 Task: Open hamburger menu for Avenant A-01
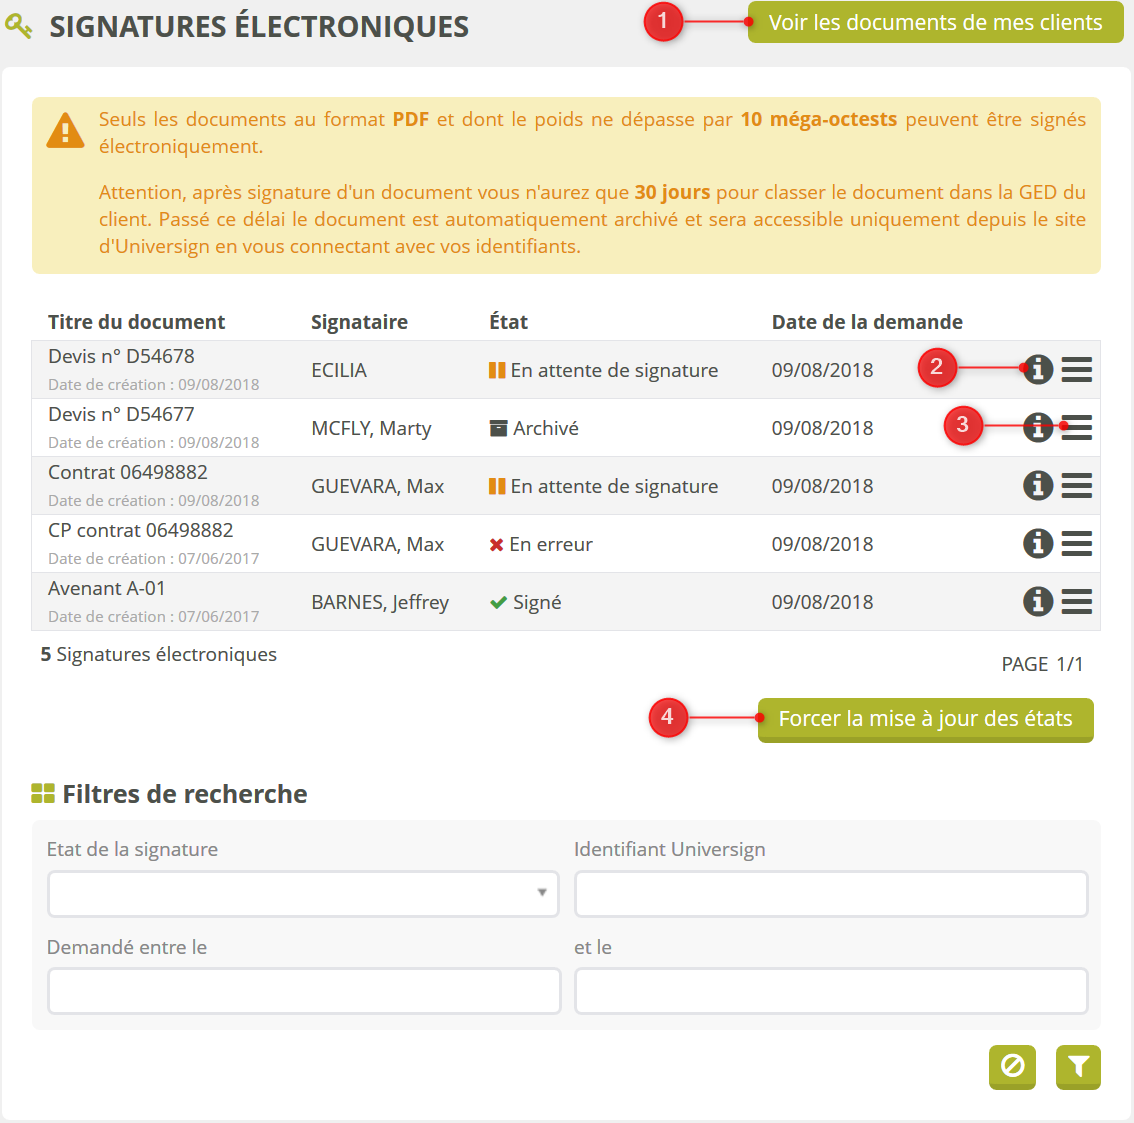[1076, 602]
